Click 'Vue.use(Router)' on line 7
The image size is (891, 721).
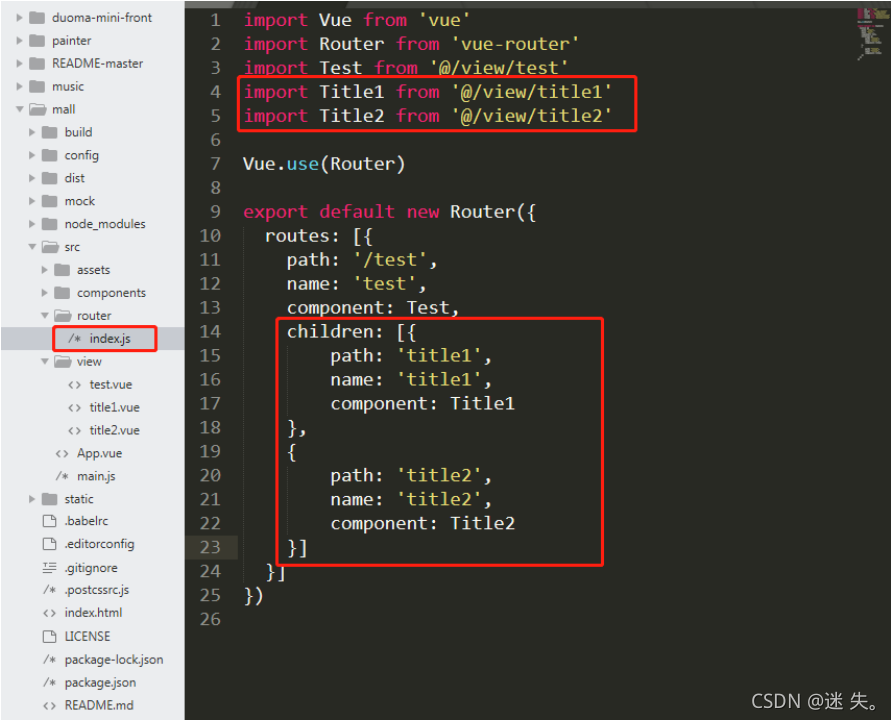[x=324, y=164]
